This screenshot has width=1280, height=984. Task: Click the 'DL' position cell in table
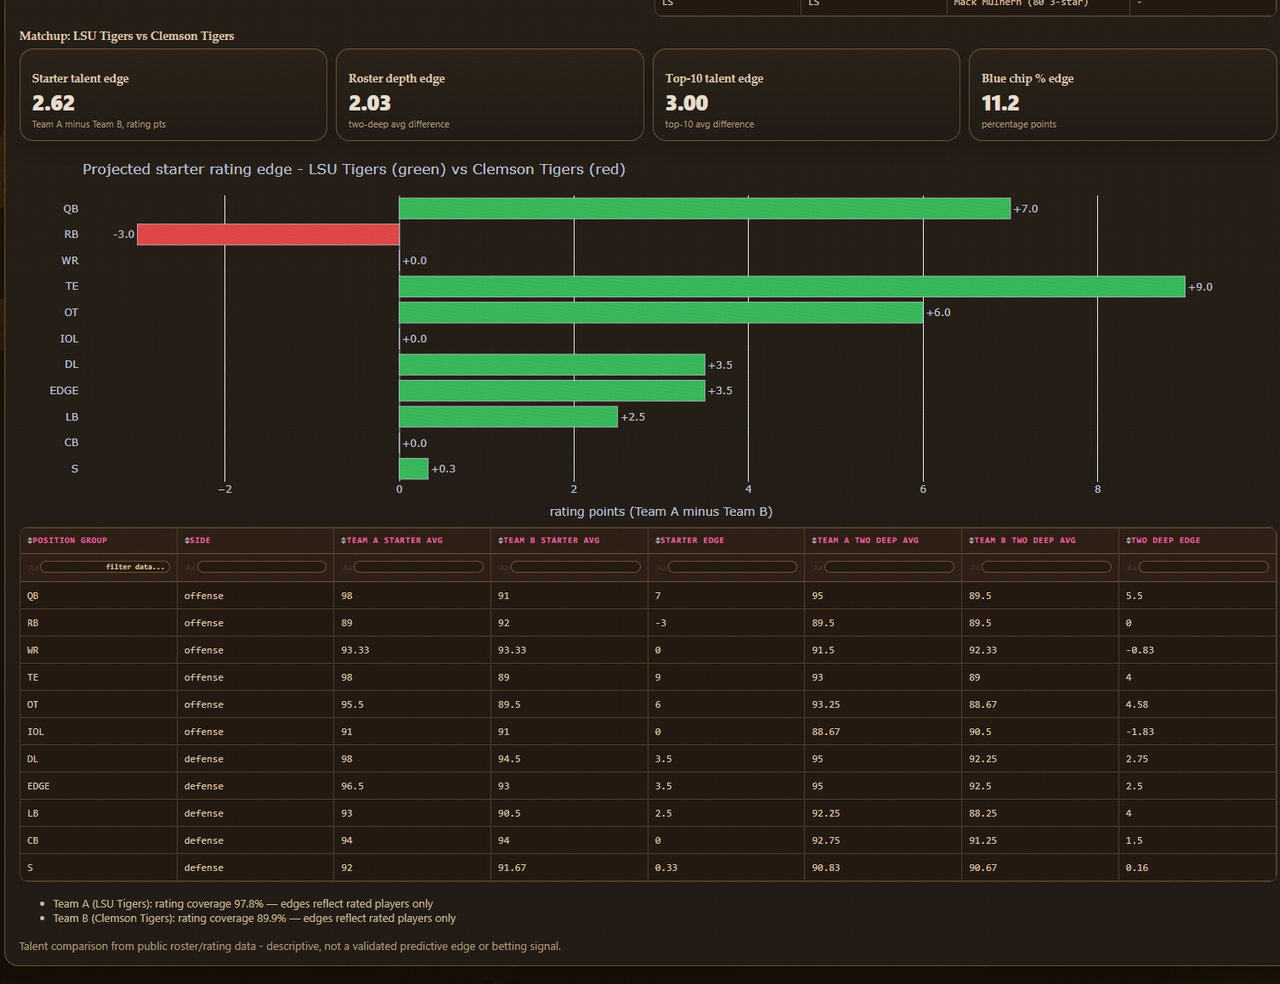tap(99, 759)
